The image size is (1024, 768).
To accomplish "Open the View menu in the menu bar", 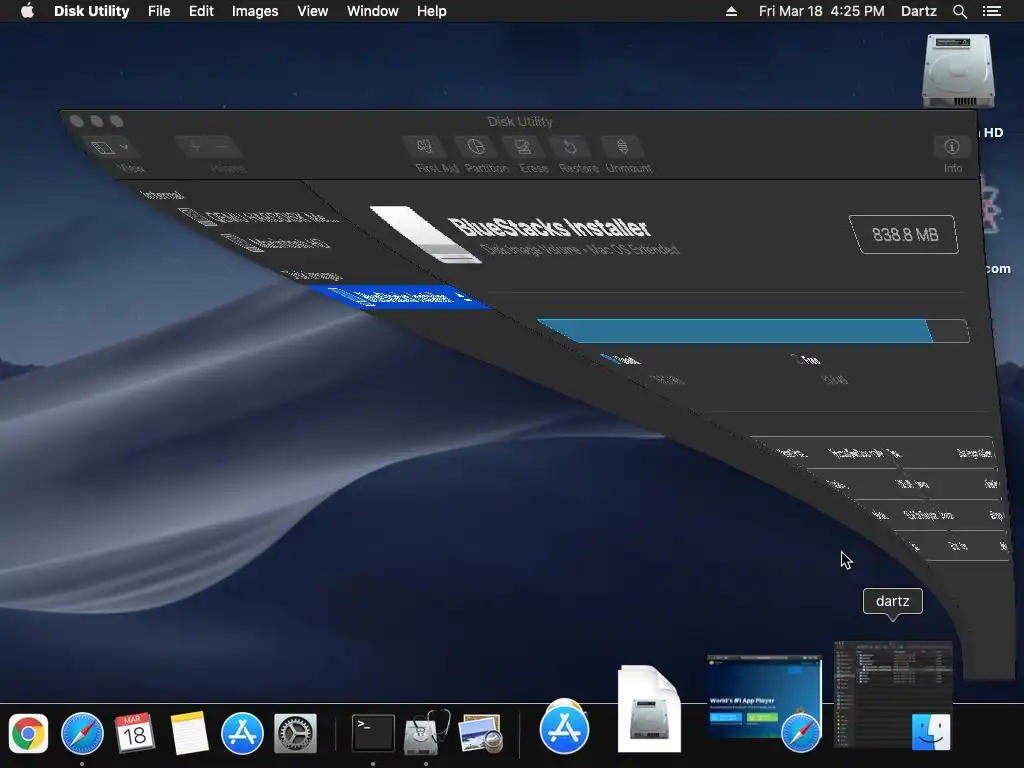I will pyautogui.click(x=312, y=11).
